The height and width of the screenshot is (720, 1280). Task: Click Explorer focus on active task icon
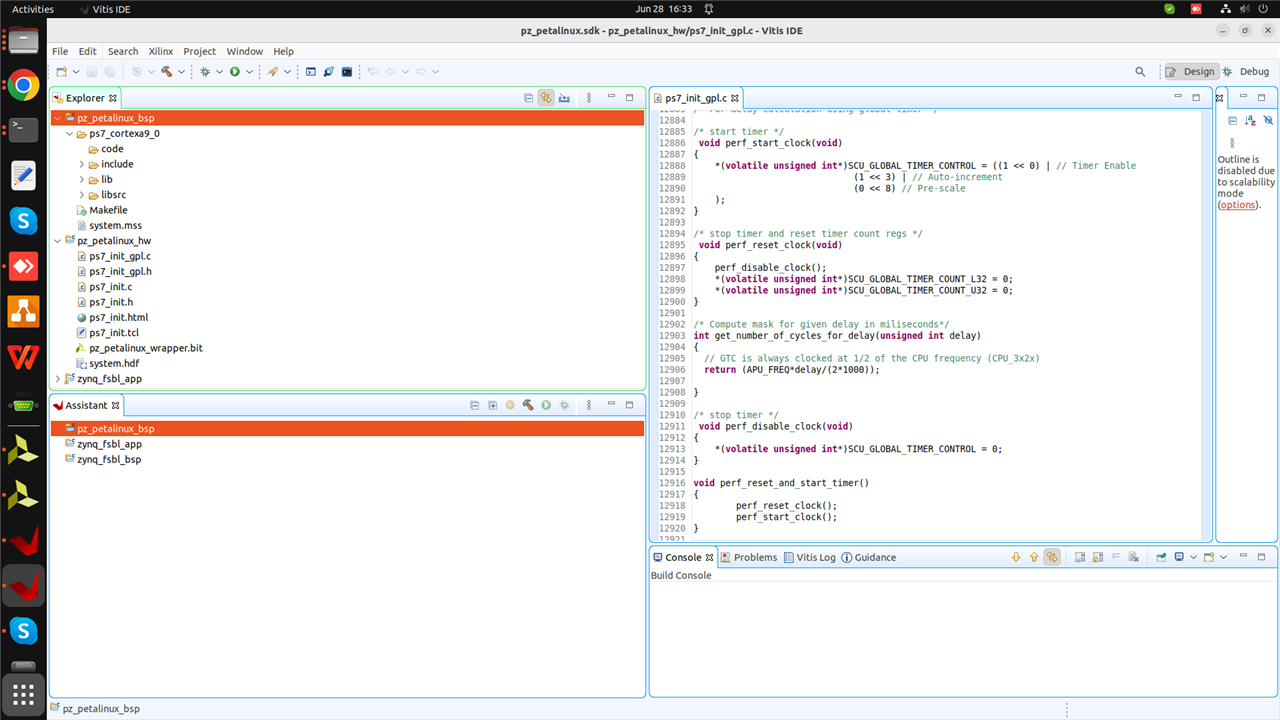pyautogui.click(x=565, y=98)
